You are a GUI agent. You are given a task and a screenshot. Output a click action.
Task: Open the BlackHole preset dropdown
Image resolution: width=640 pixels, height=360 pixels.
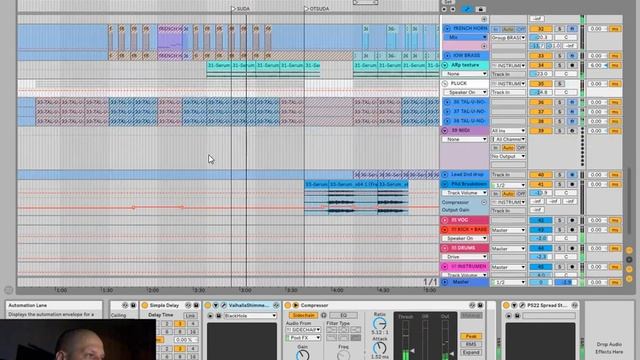pyautogui.click(x=250, y=316)
